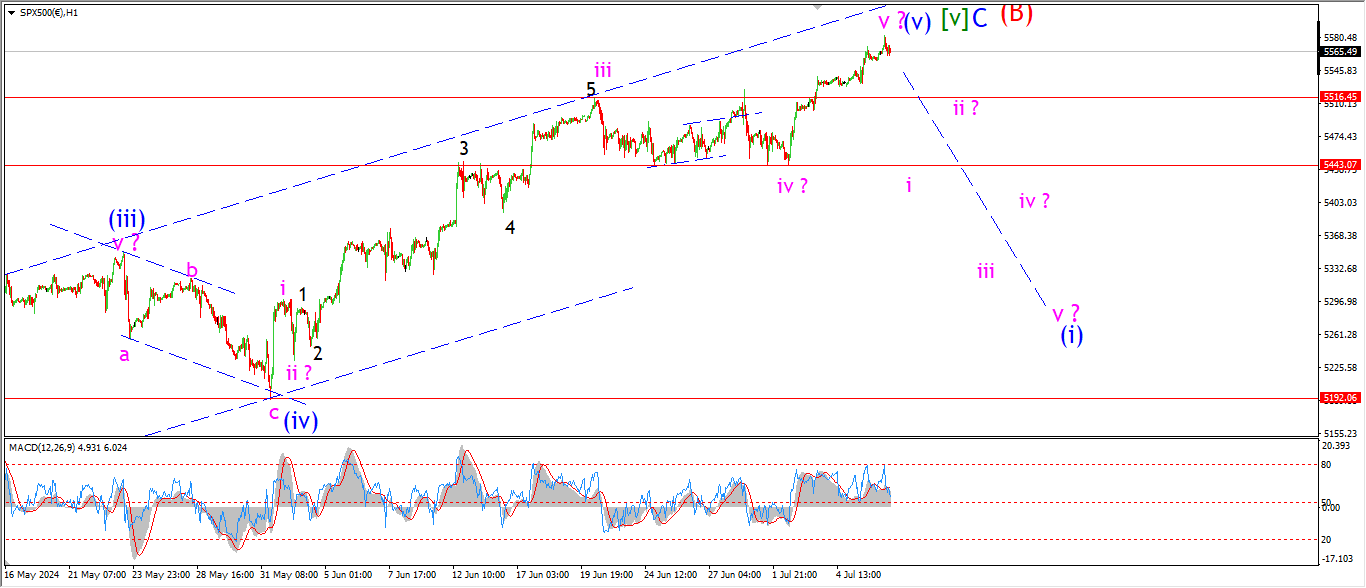
Task: Select the black current price tag 5565.49
Action: click(1339, 52)
